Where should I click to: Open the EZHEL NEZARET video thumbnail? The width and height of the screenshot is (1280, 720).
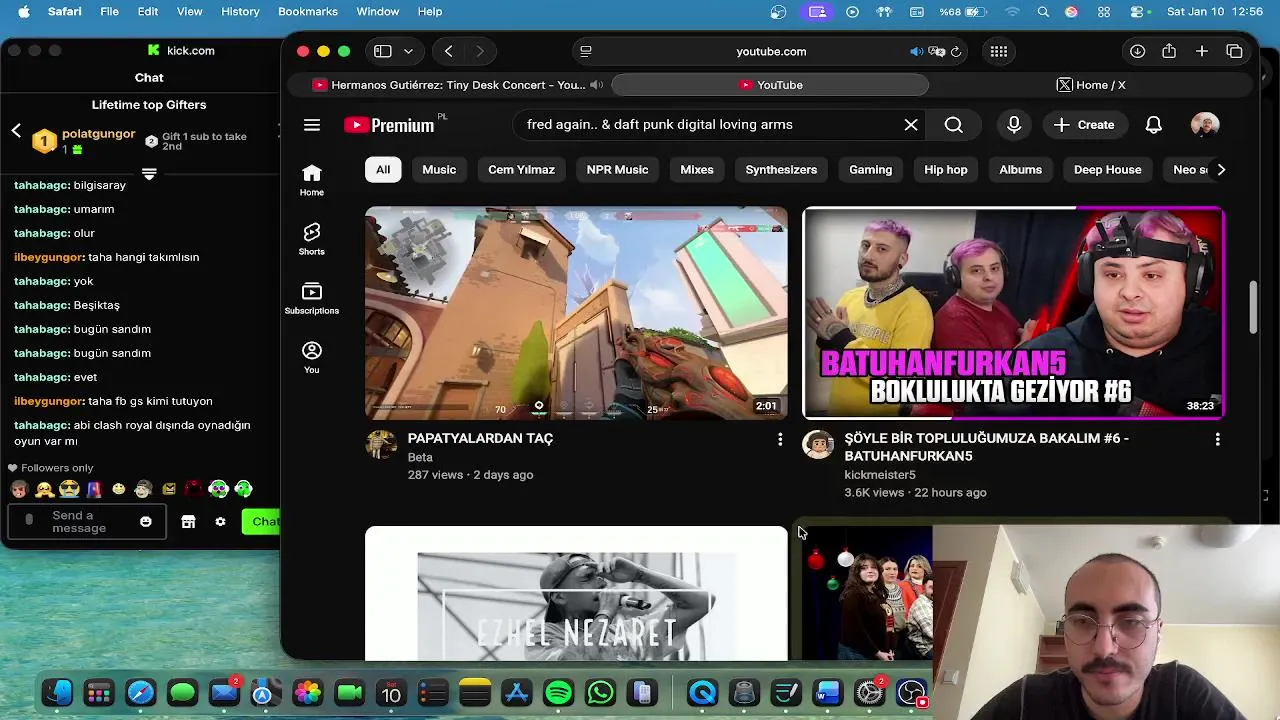pyautogui.click(x=576, y=594)
